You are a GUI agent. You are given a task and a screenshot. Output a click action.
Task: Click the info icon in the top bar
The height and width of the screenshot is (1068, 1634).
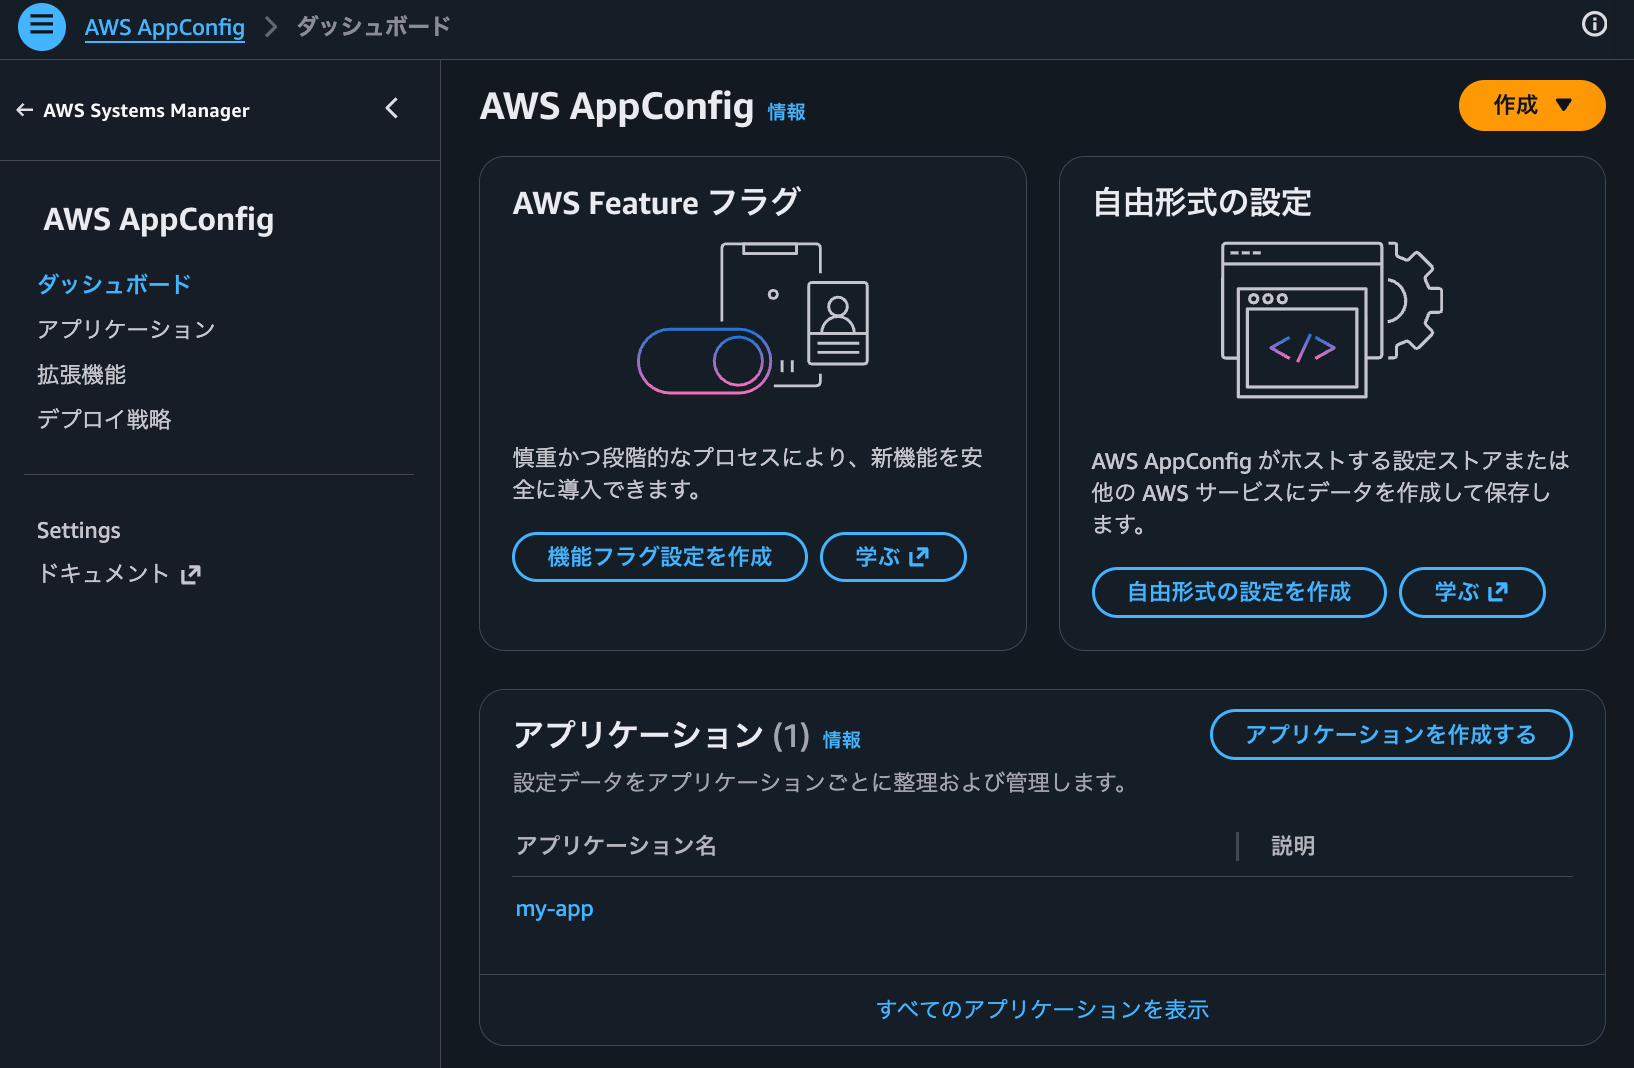click(1593, 24)
